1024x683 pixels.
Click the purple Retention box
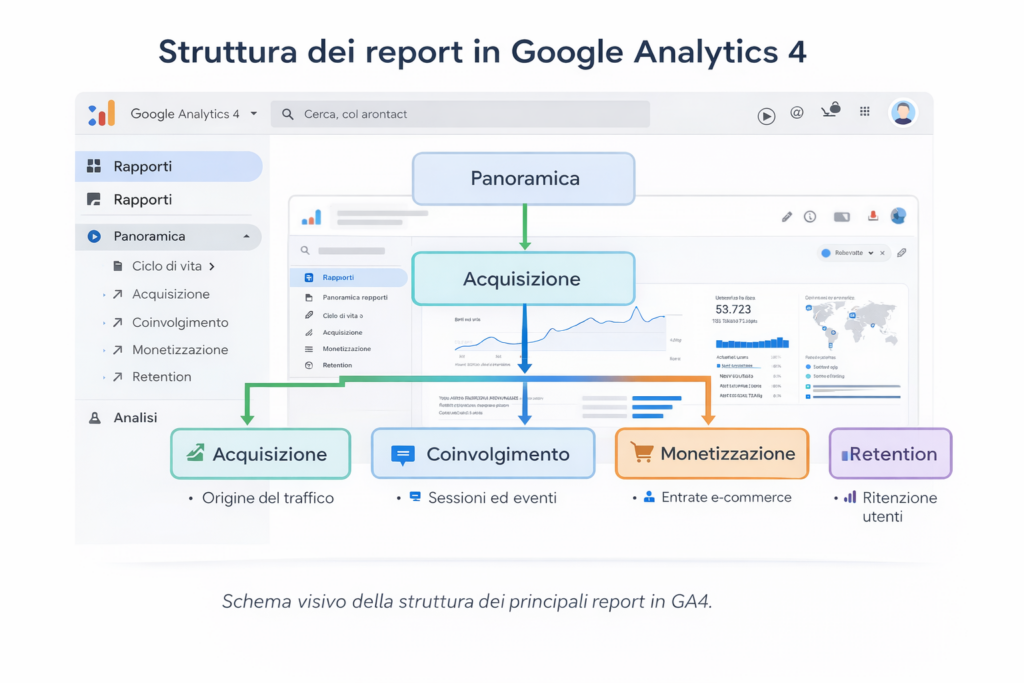(x=890, y=454)
